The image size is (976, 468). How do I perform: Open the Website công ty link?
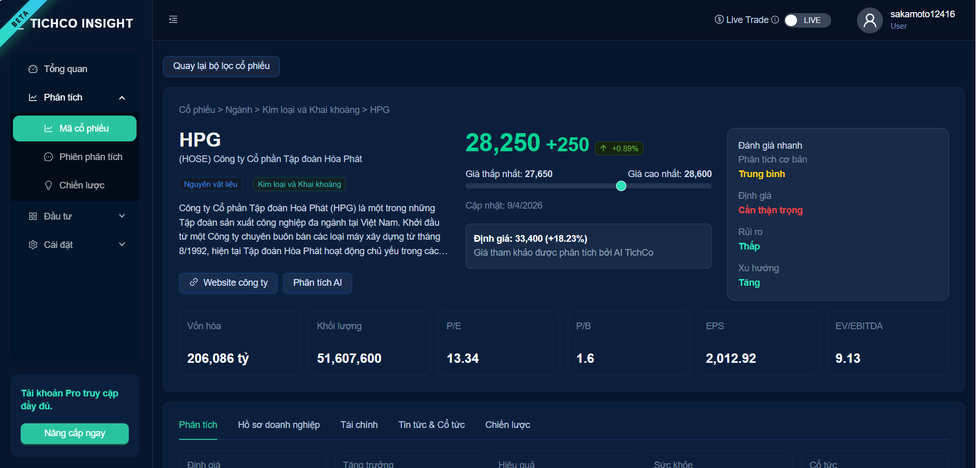tap(227, 283)
